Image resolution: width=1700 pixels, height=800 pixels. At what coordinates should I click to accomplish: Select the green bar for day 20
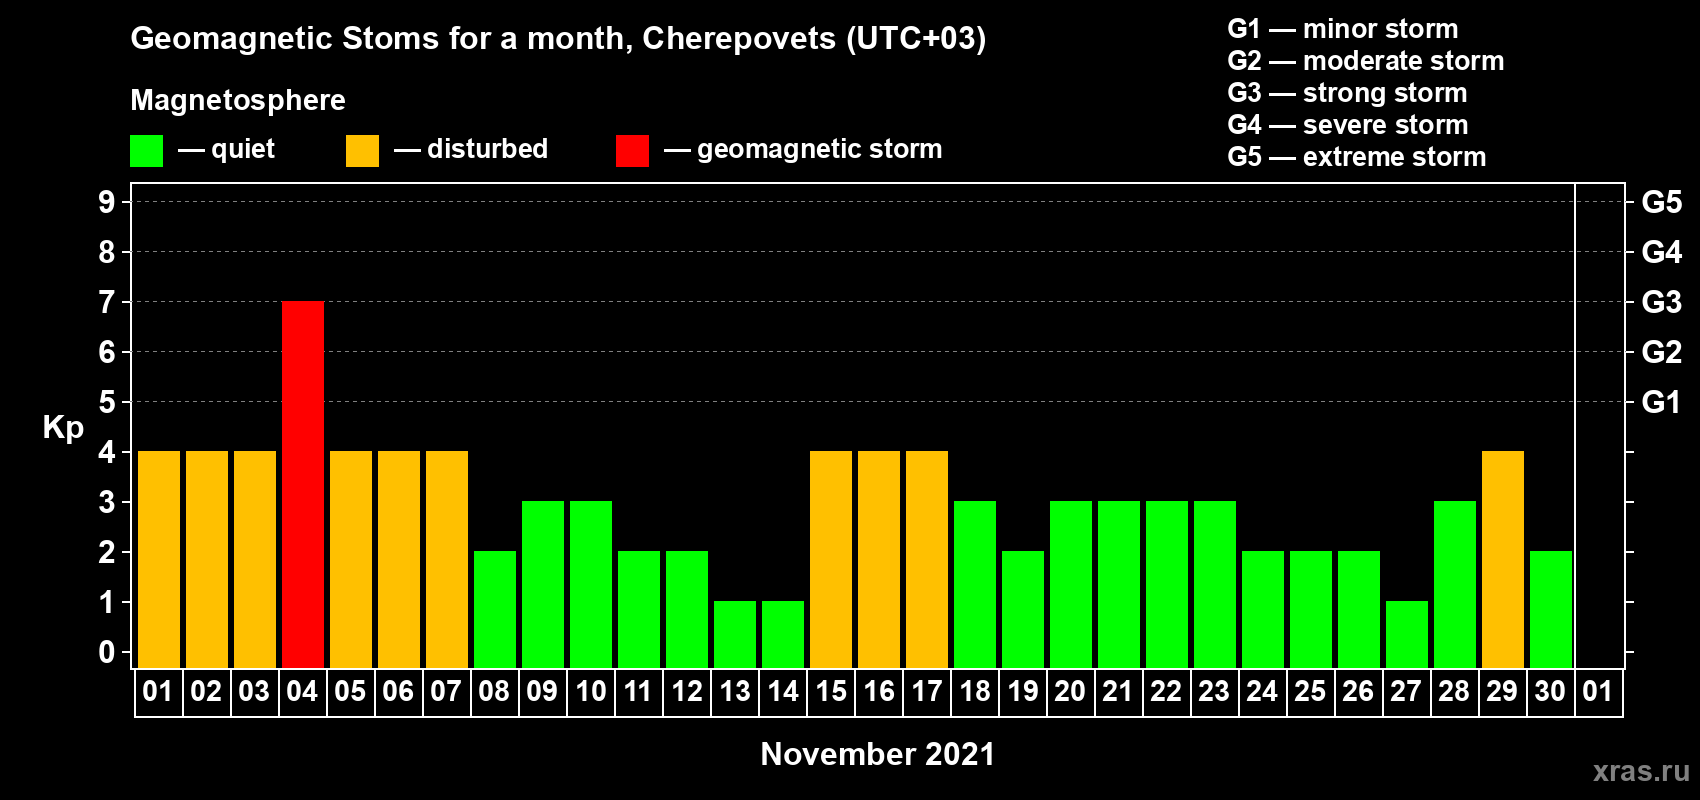pyautogui.click(x=1071, y=585)
